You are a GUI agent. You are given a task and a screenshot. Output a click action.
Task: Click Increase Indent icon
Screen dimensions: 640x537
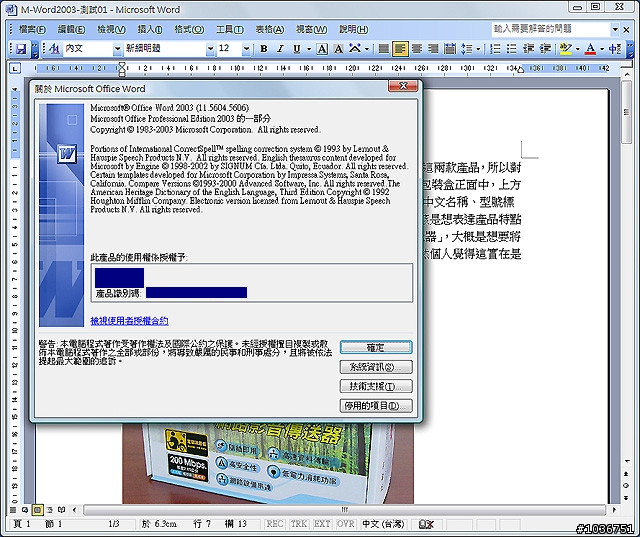tap(545, 49)
